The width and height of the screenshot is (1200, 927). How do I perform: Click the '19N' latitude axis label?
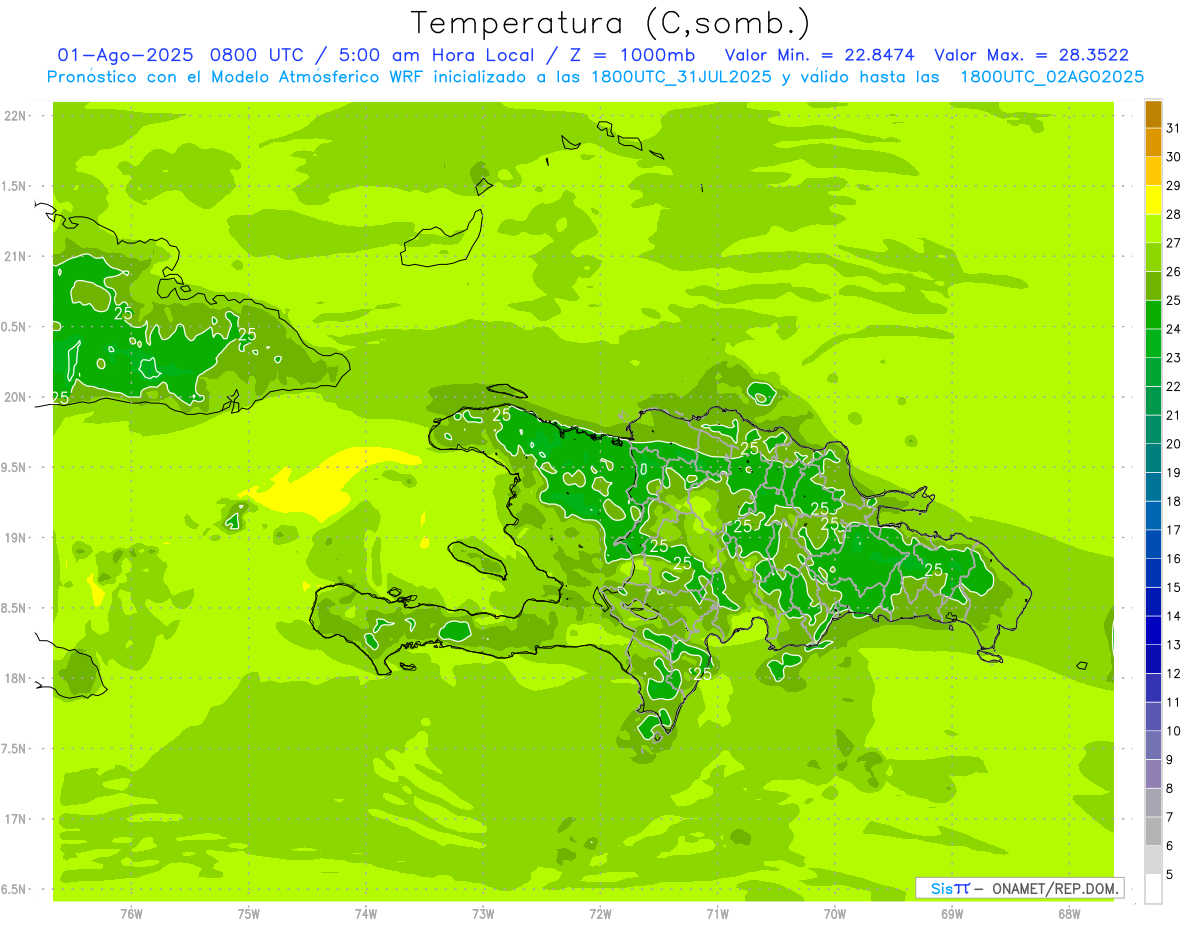click(15, 538)
